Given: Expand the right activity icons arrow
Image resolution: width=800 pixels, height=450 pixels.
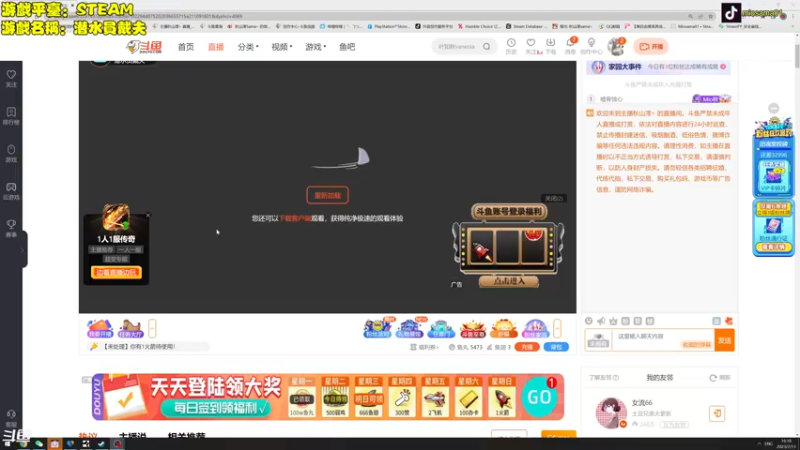Looking at the screenshot, I should [x=557, y=329].
